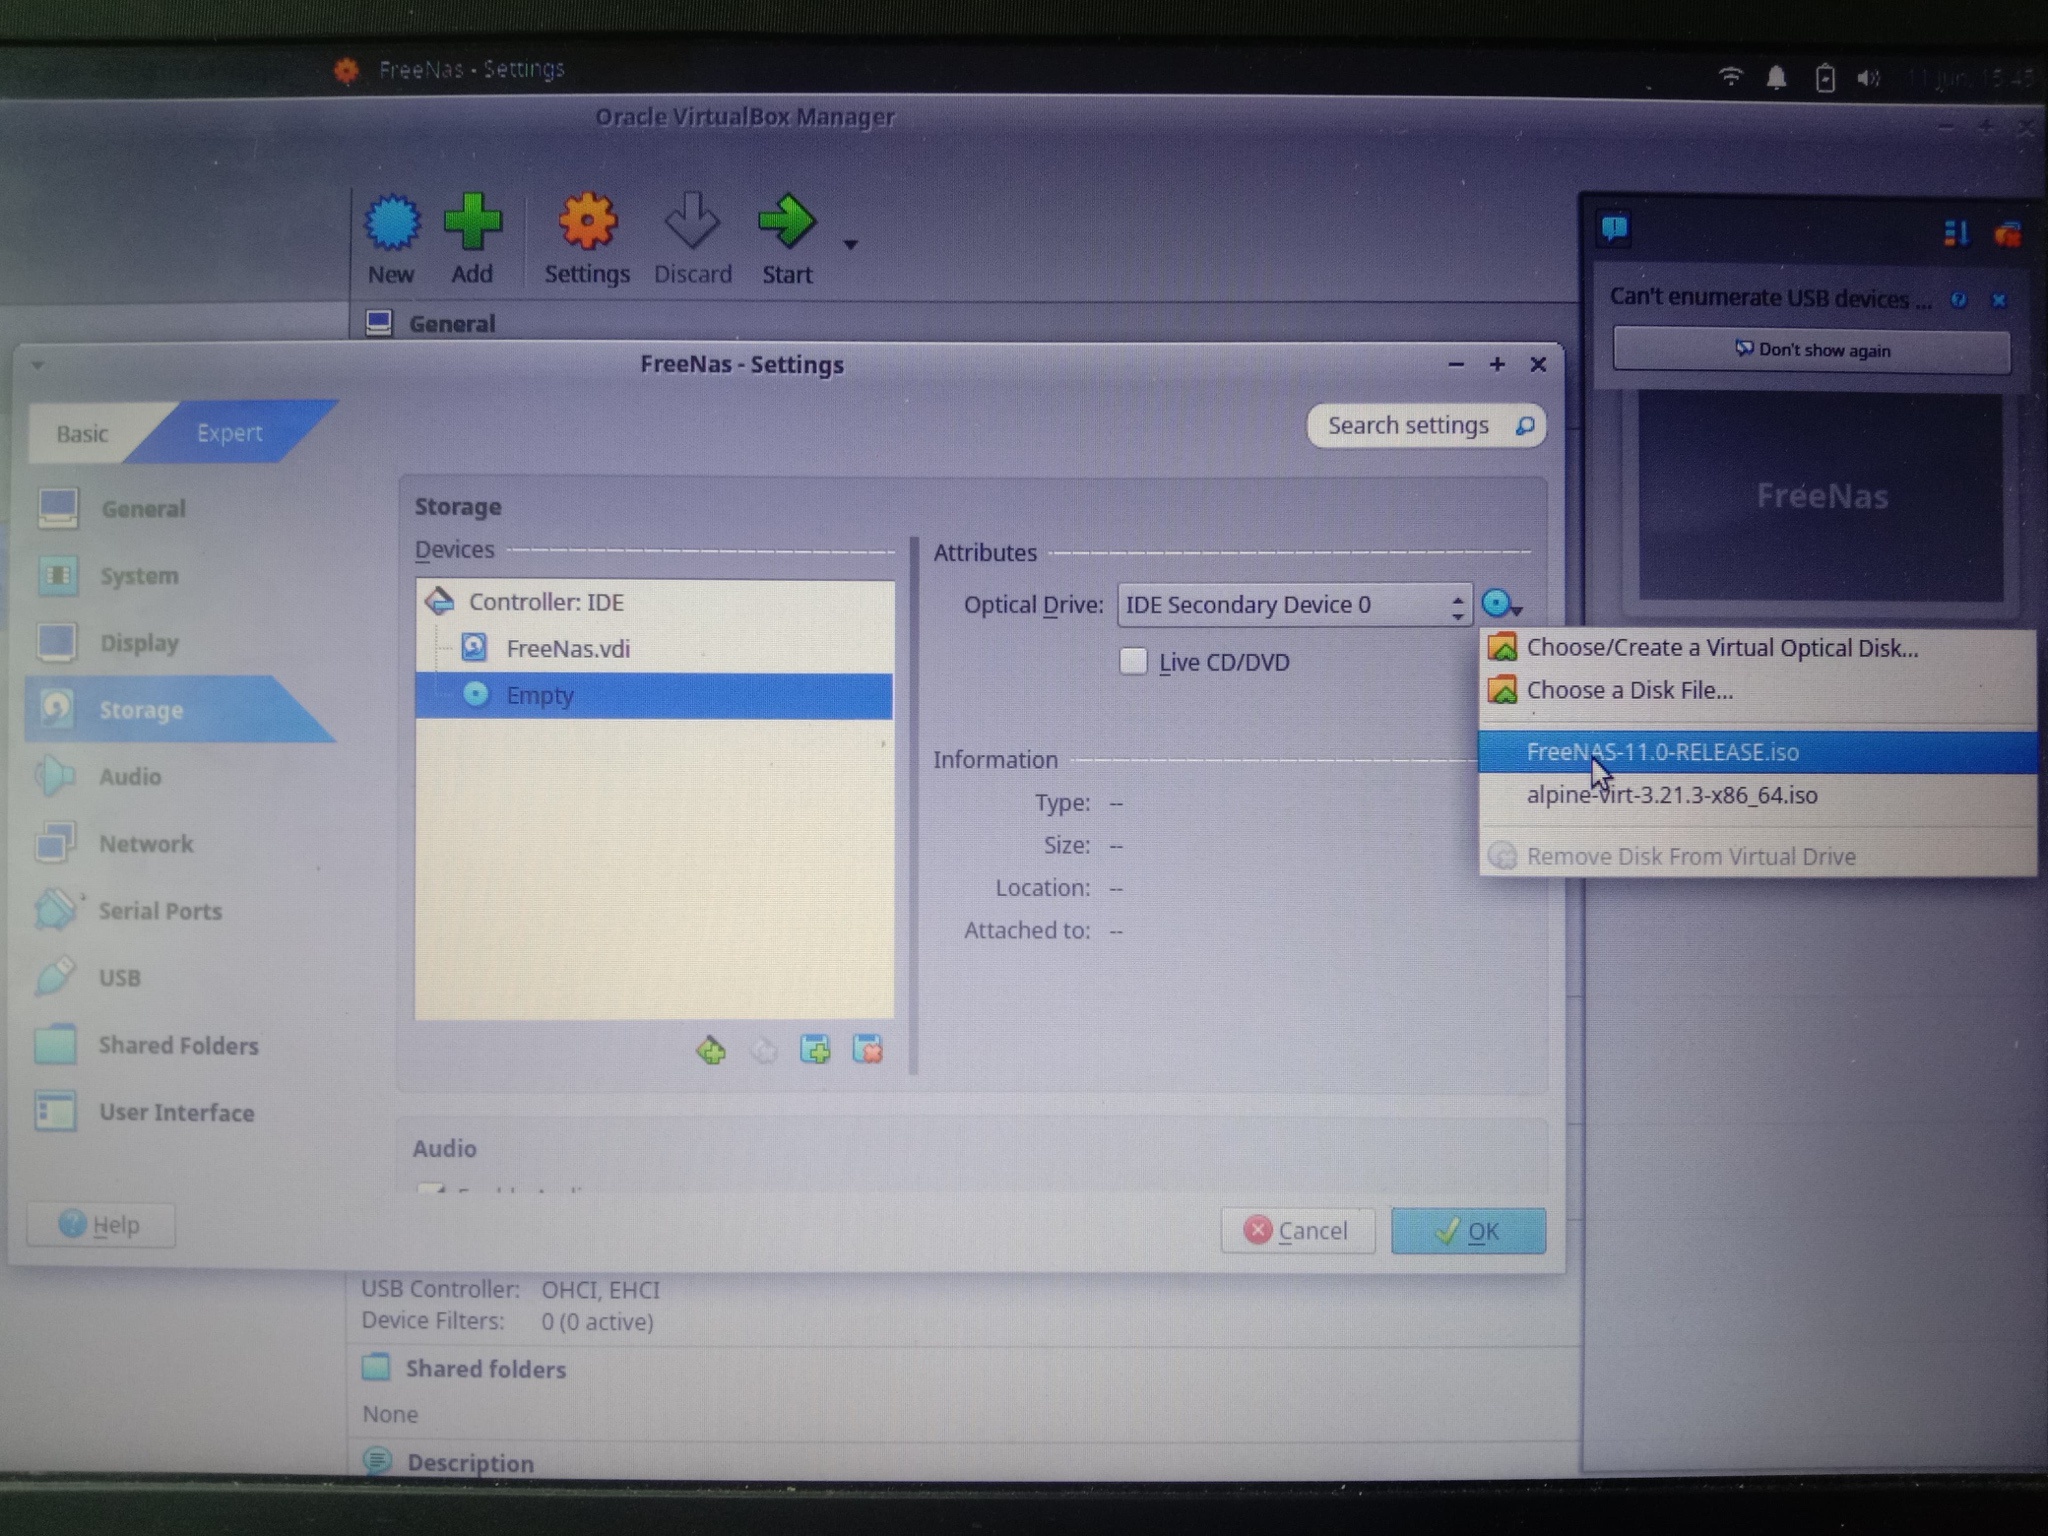Select the Empty optical drive entry
This screenshot has width=2048, height=1536.
[654, 695]
